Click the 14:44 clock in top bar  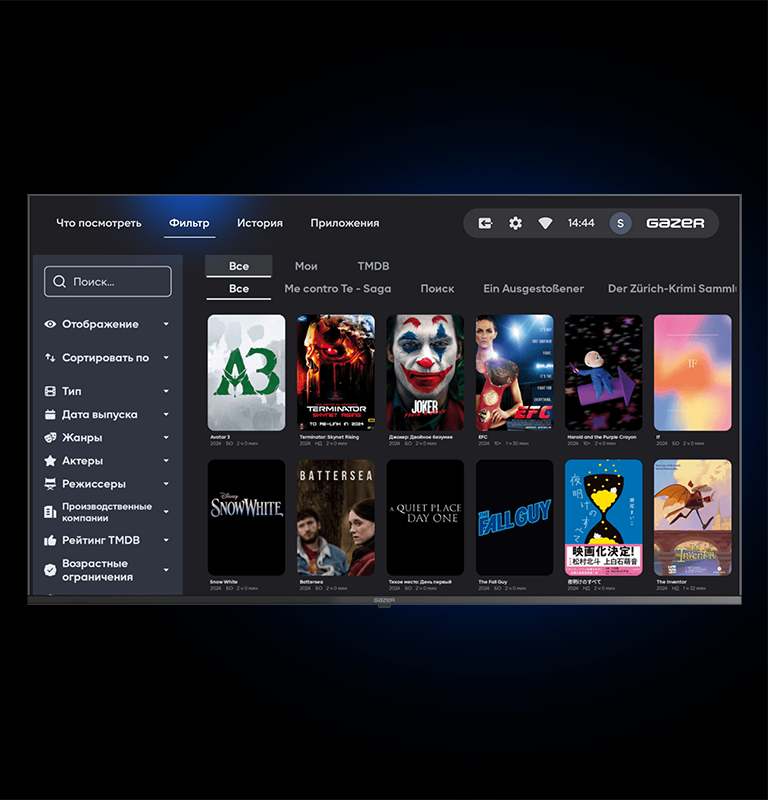point(581,223)
